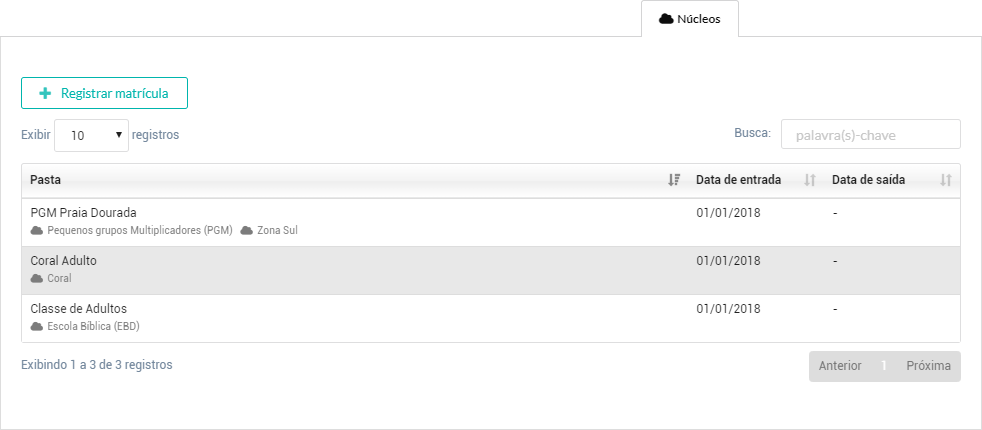This screenshot has width=982, height=430.
Task: Open the Classe de Adultos entry
Action: click(490, 319)
